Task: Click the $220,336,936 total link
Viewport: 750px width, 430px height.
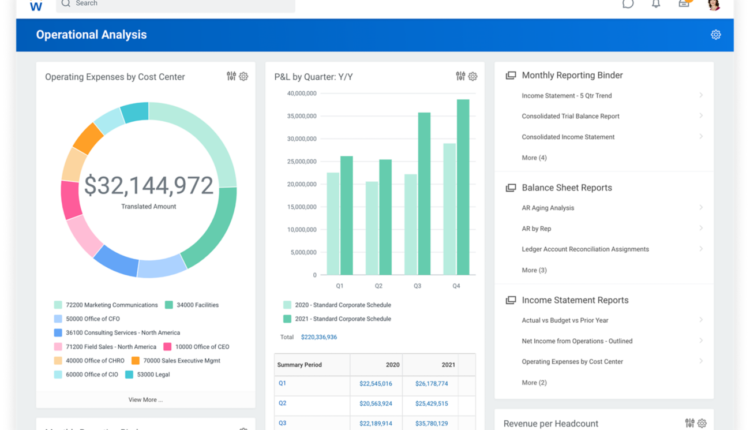Action: 320,337
